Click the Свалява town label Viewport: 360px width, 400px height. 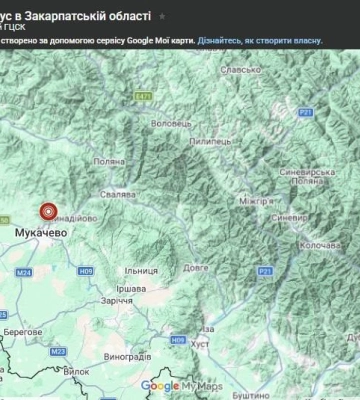(118, 194)
